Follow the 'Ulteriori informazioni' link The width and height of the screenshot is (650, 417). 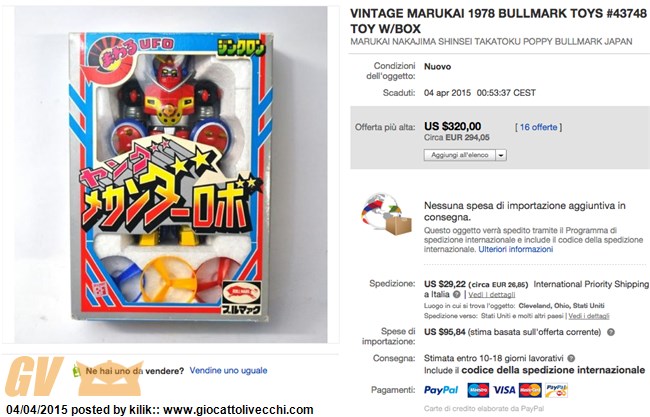point(516,249)
